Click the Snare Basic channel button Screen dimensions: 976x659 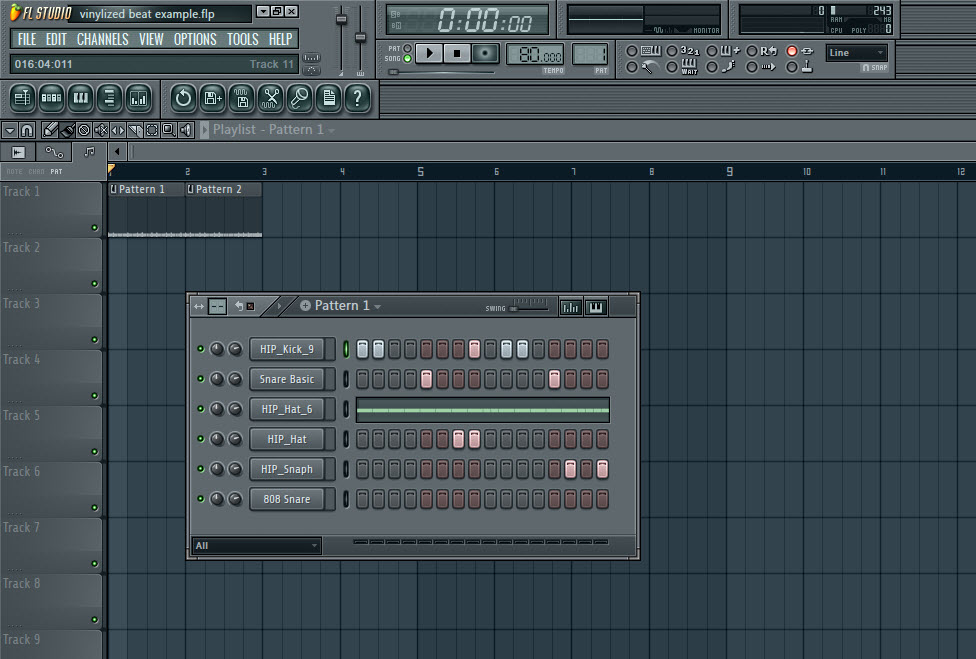click(287, 379)
